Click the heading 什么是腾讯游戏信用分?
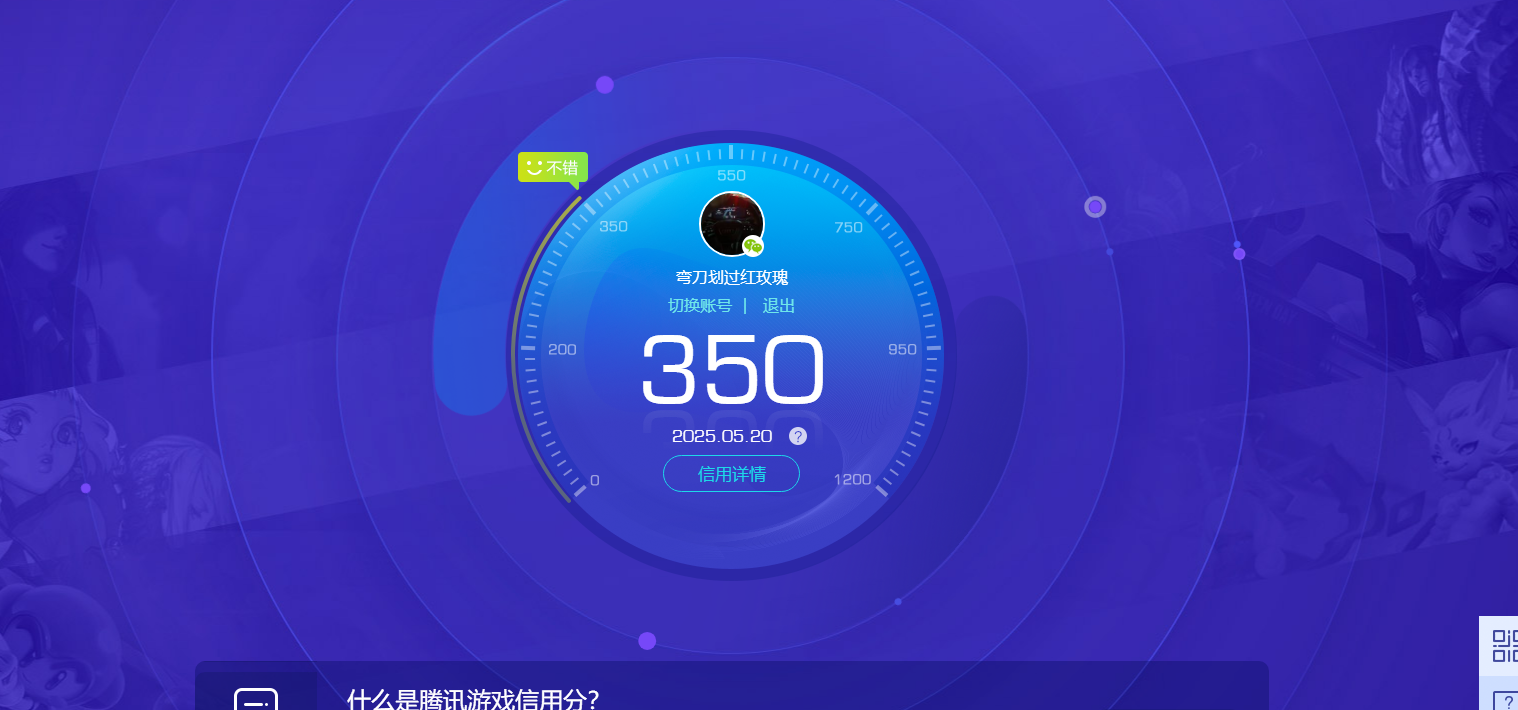This screenshot has width=1518, height=710. coord(473,699)
